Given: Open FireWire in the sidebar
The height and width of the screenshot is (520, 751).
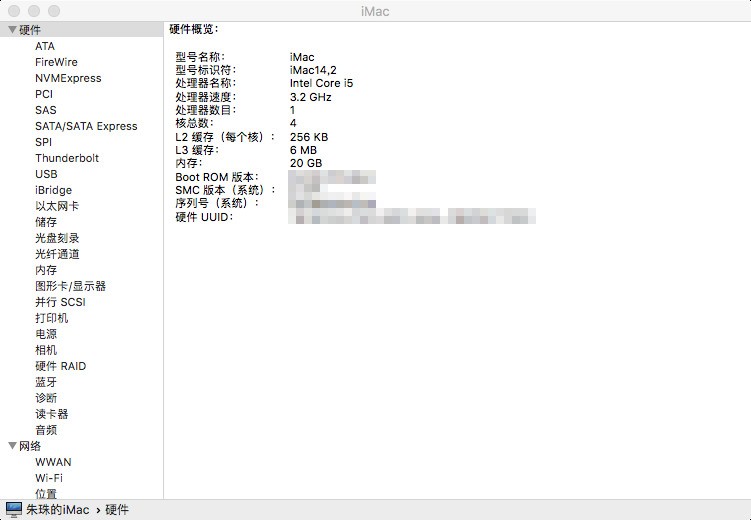Looking at the screenshot, I should tap(56, 62).
